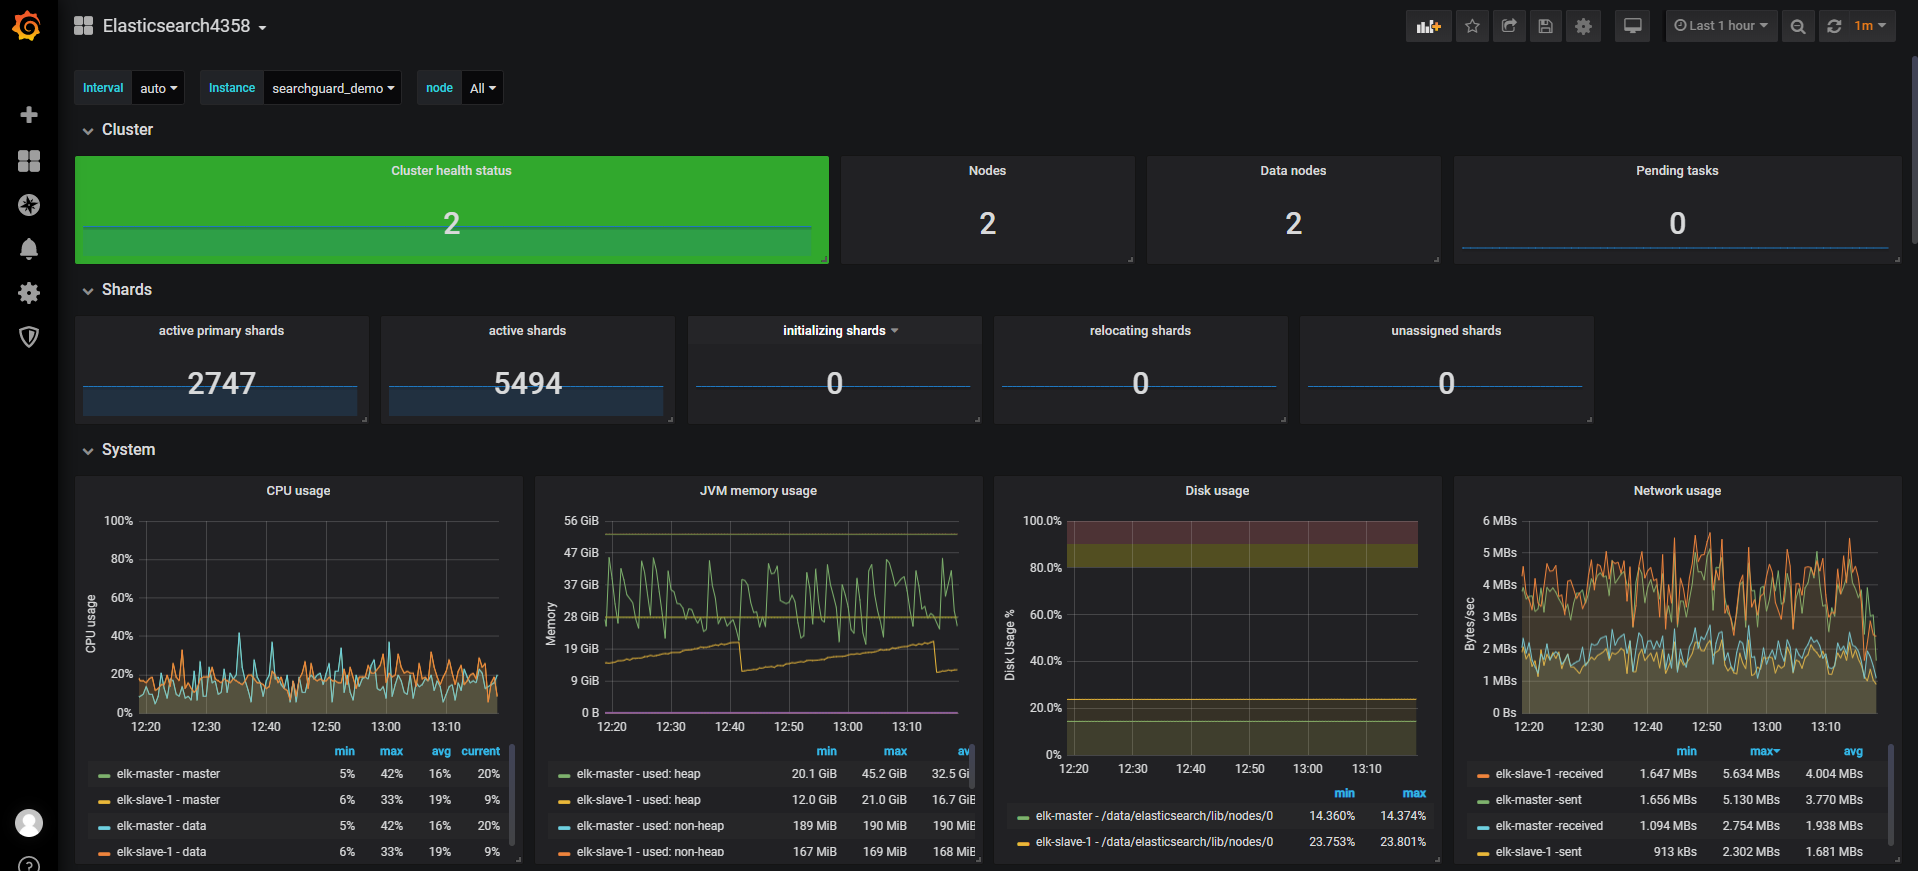Screen dimensions: 1918x871
Task: Open dashboard settings gear
Action: (1583, 26)
